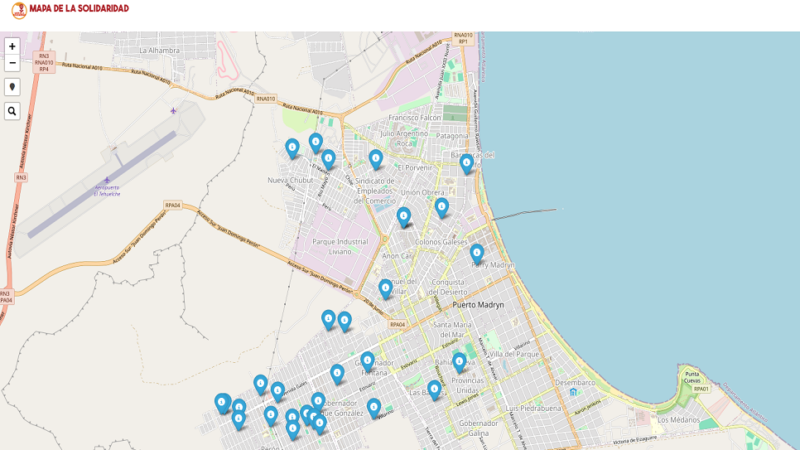Zoom out the map with minus button
Screen dimensions: 800x450
click(x=12, y=63)
